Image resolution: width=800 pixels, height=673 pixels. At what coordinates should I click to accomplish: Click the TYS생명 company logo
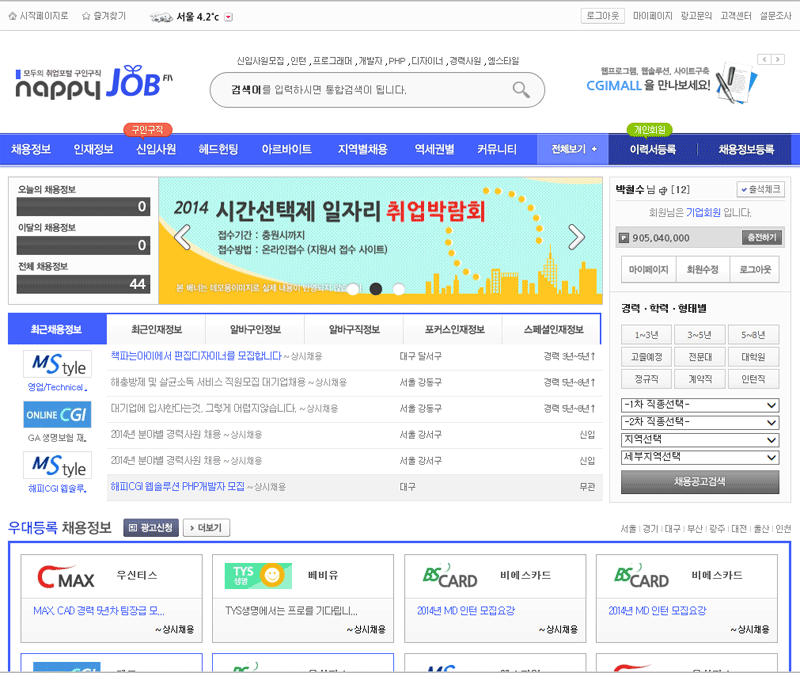coord(257,578)
